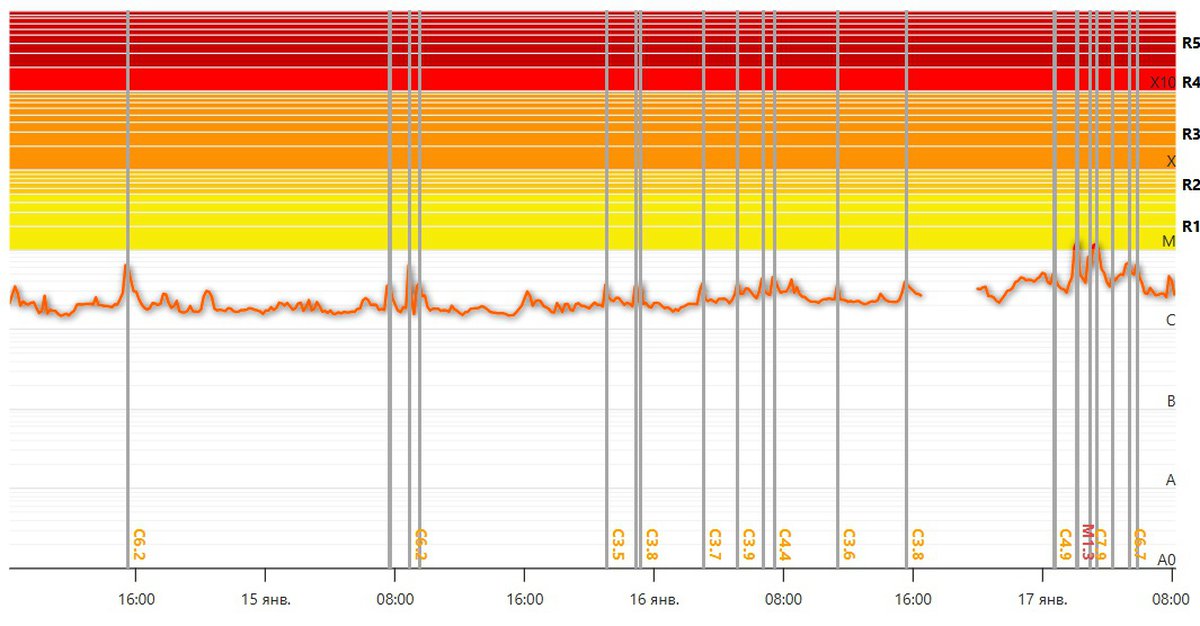Click the '17 янв.' date axis label
1200x626 pixels.
click(x=1042, y=600)
